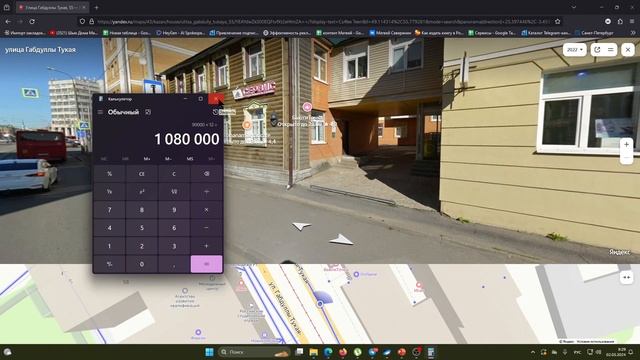Click the square root calculator key
This screenshot has width=640, height=360.
click(x=174, y=191)
